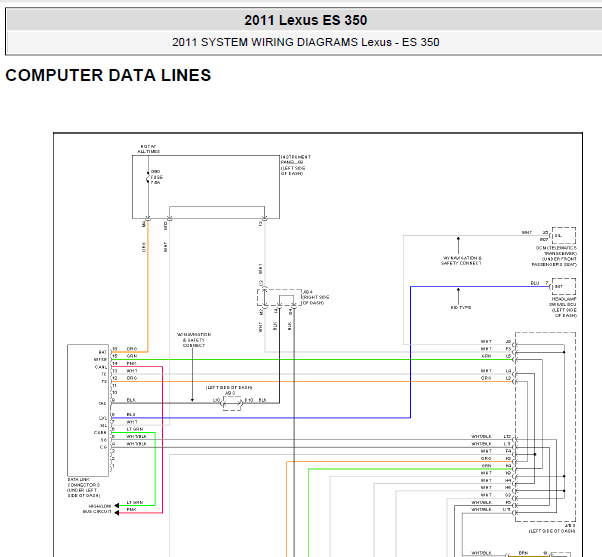The height and width of the screenshot is (557, 602).
Task: Click the 'W/O NAVIGATION & SAFETY CONNECT' note
Action: (x=194, y=340)
